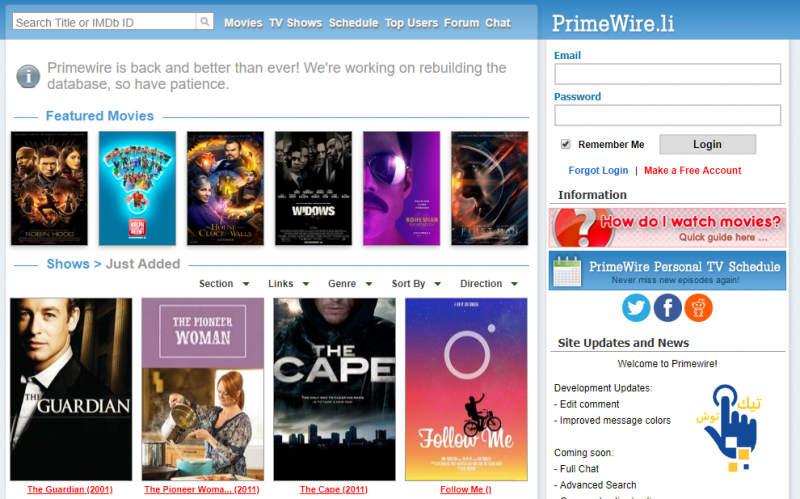The width and height of the screenshot is (800, 499).
Task: Select Top Users in navigation
Action: point(411,23)
